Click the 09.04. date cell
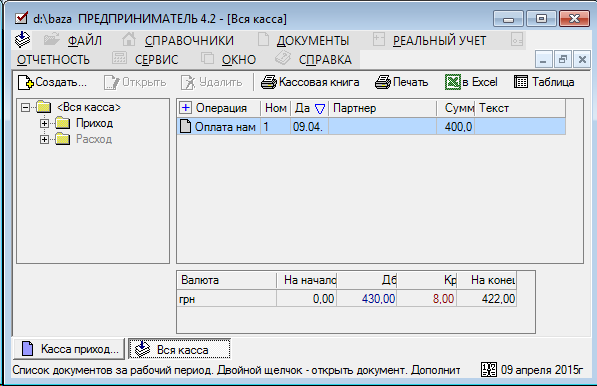 [x=308, y=127]
